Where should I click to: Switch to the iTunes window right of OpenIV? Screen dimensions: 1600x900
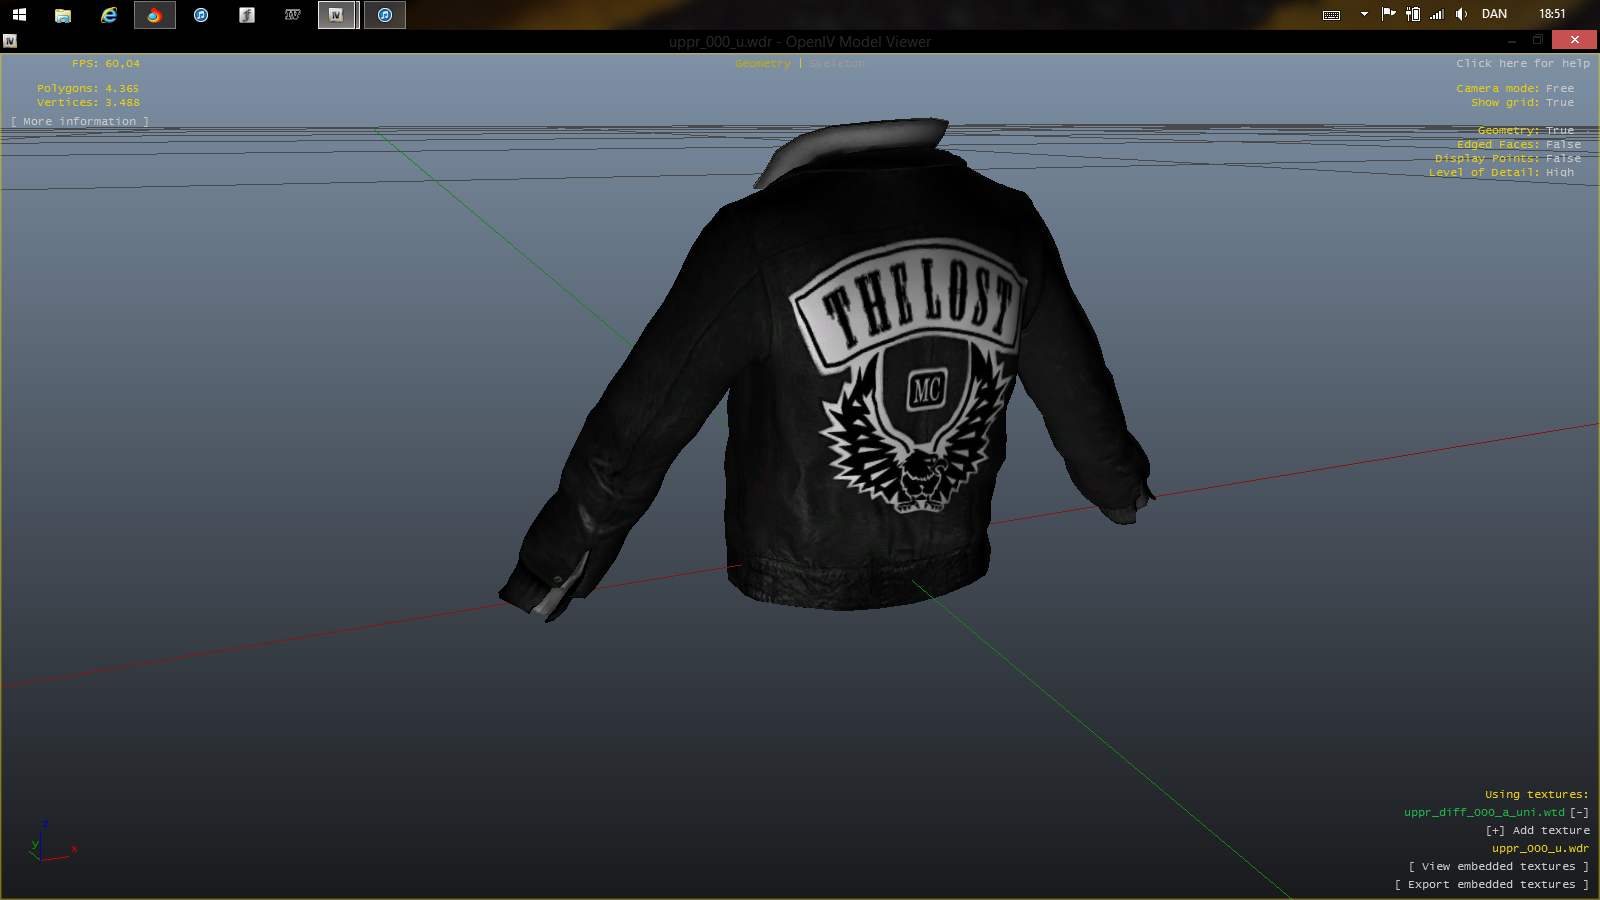coord(385,15)
